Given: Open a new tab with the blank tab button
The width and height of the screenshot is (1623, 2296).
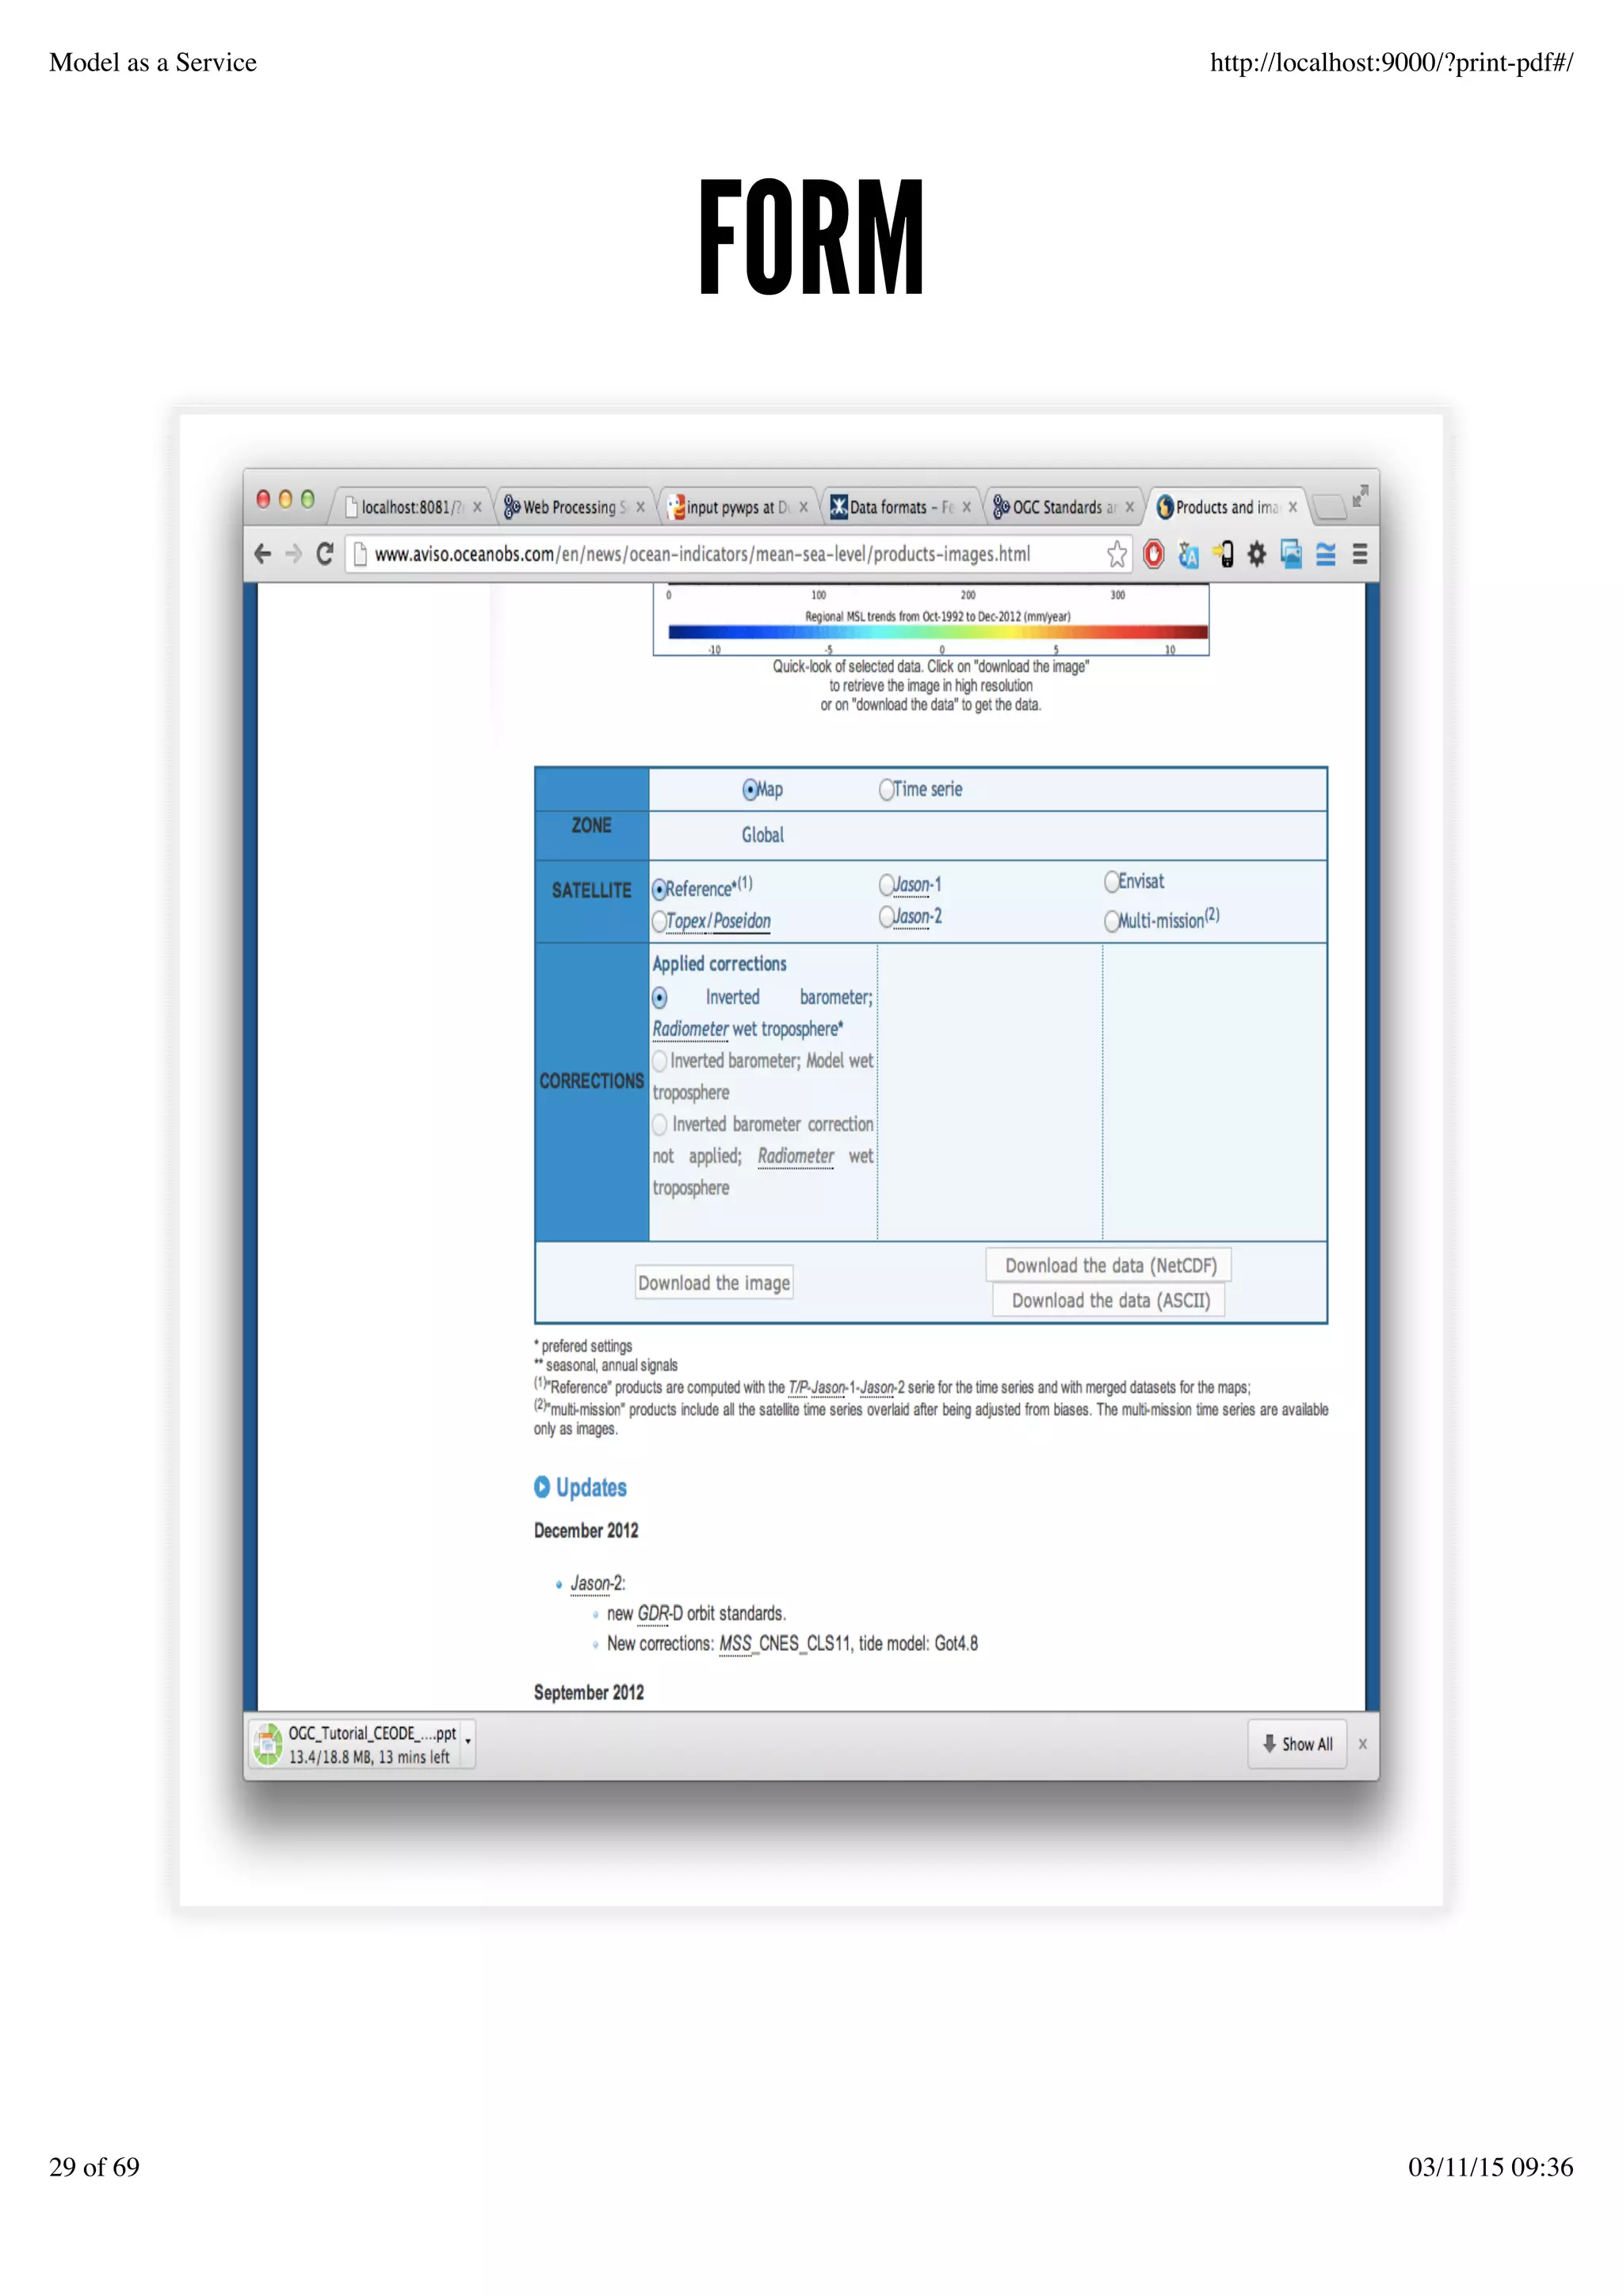Looking at the screenshot, I should (x=1329, y=508).
